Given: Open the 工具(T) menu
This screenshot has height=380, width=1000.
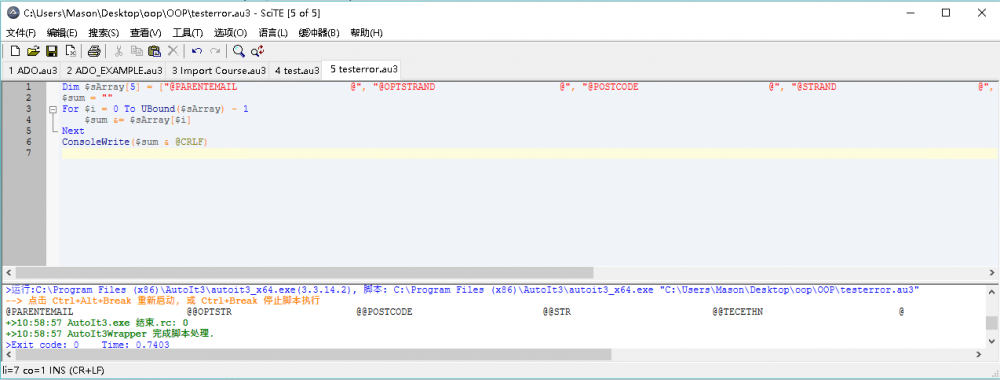Looking at the screenshot, I should click(x=188, y=33).
